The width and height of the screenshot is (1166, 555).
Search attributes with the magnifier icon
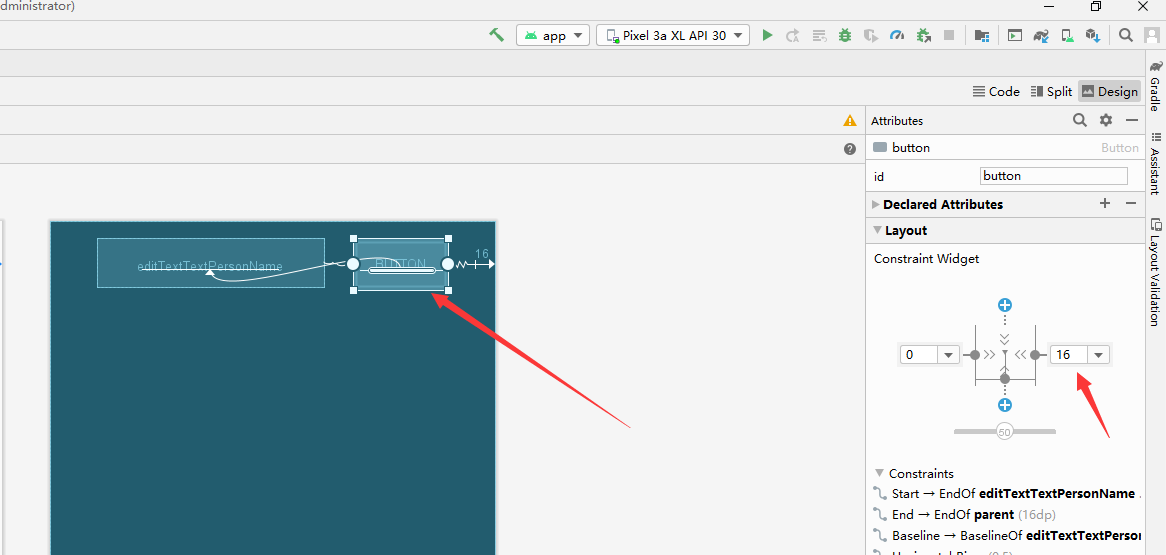click(x=1080, y=120)
